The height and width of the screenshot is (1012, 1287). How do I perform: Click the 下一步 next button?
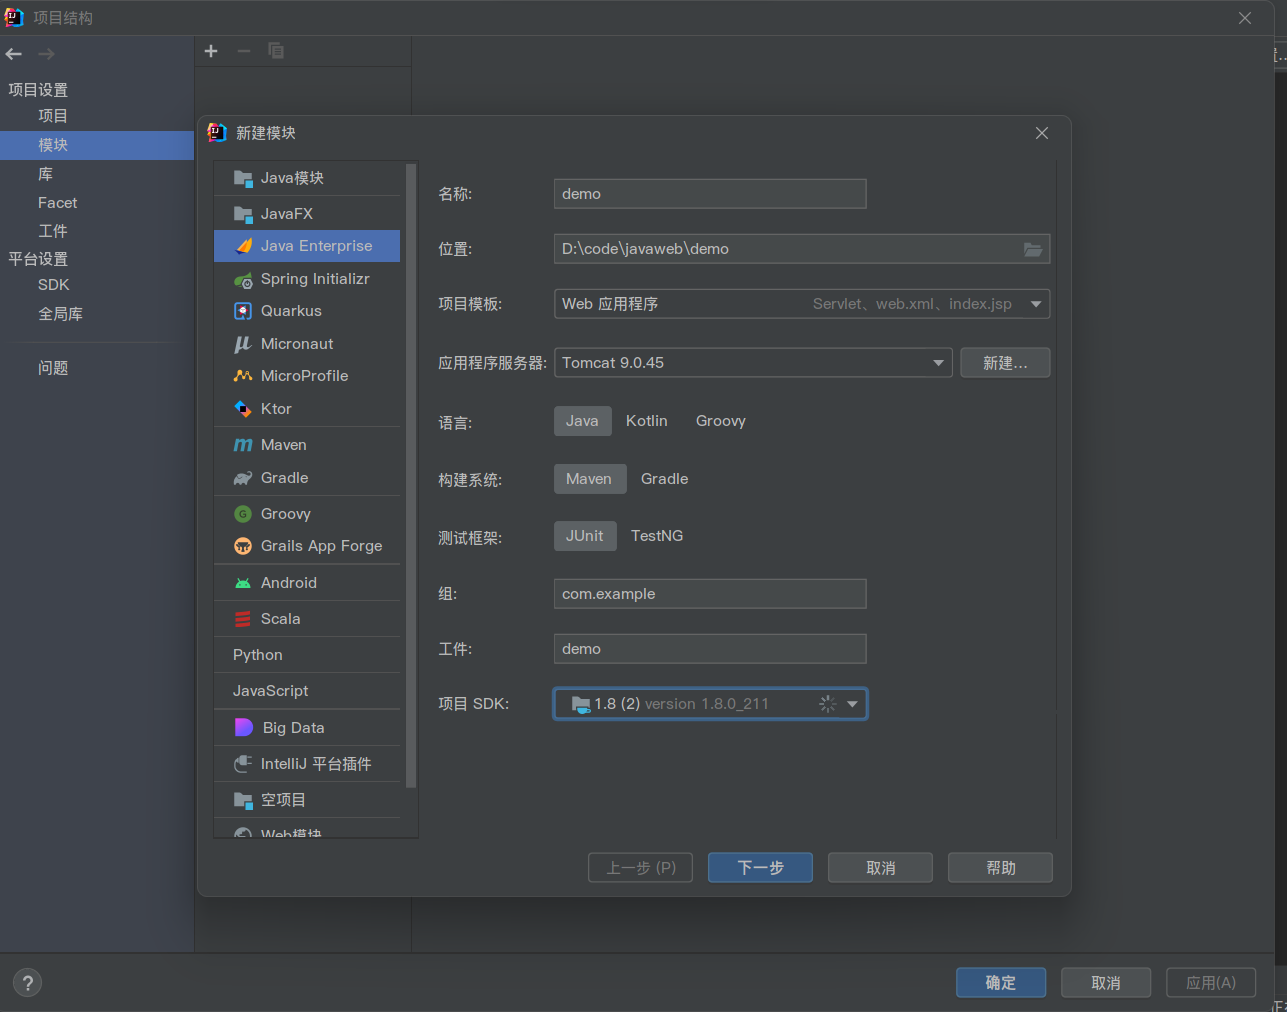coord(760,868)
